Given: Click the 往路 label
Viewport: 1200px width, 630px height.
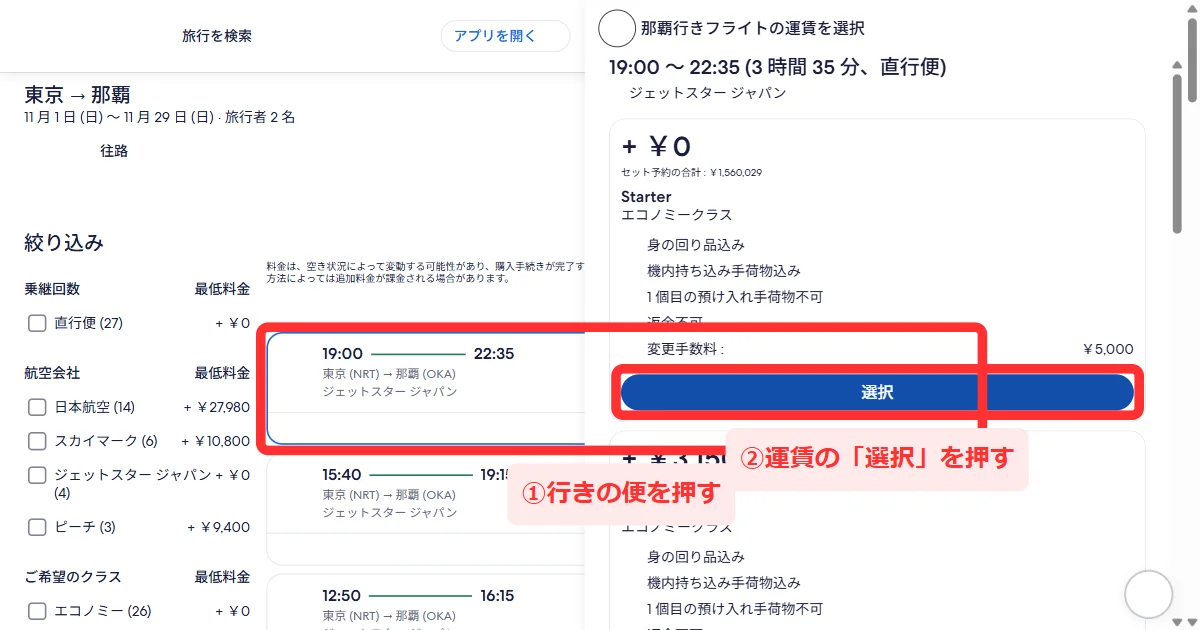Looking at the screenshot, I should point(114,151).
